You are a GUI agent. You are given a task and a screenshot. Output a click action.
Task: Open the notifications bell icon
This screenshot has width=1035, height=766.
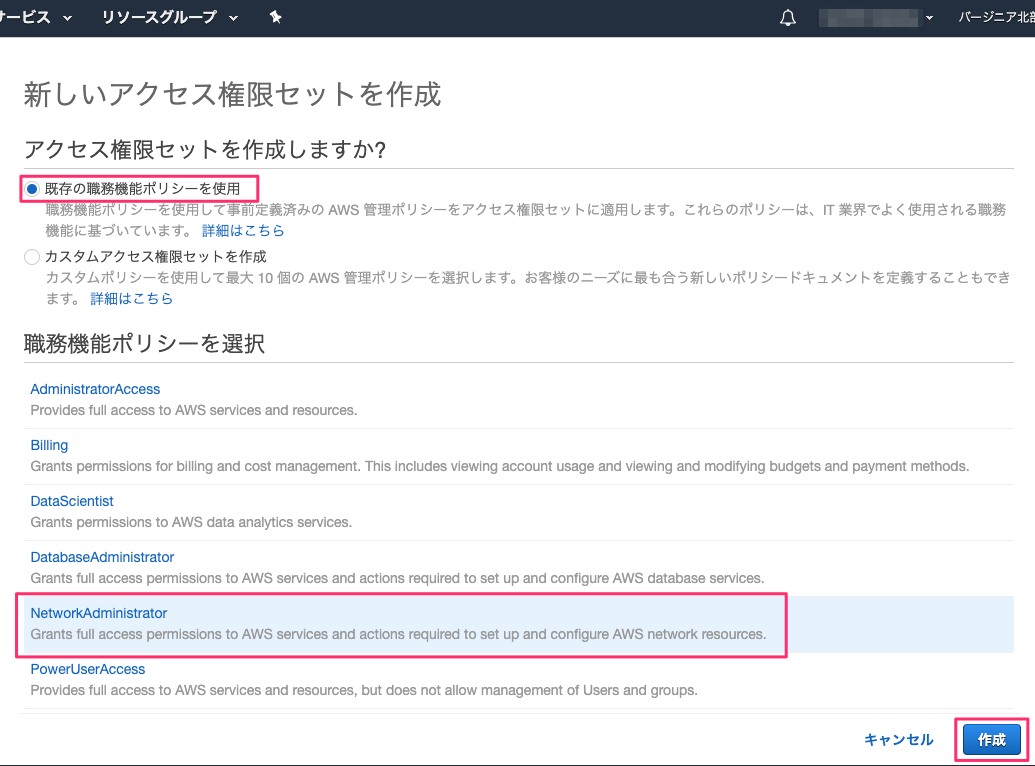click(x=787, y=17)
